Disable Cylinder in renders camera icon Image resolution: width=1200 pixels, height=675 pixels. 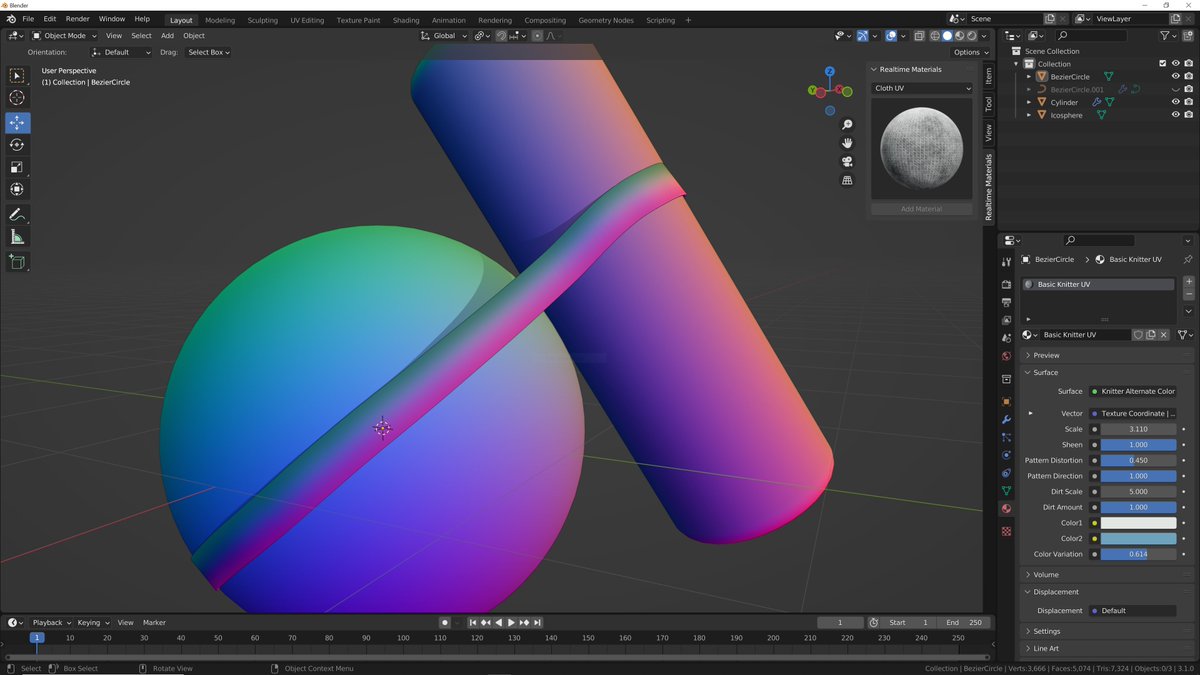1189,102
